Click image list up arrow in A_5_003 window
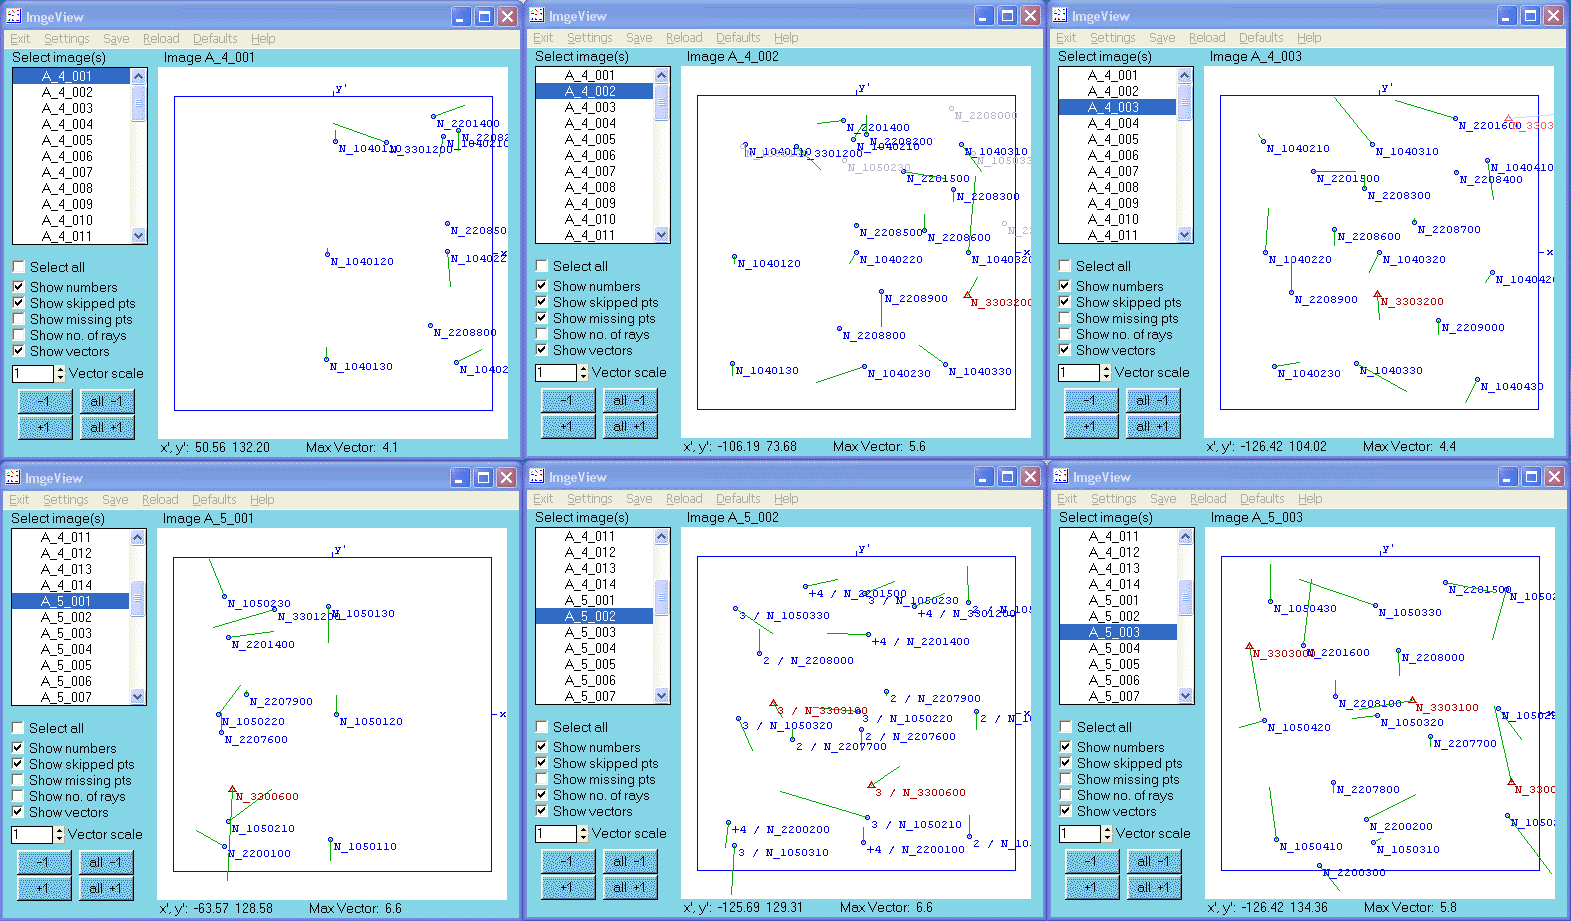Image resolution: width=1571 pixels, height=921 pixels. 1185,536
